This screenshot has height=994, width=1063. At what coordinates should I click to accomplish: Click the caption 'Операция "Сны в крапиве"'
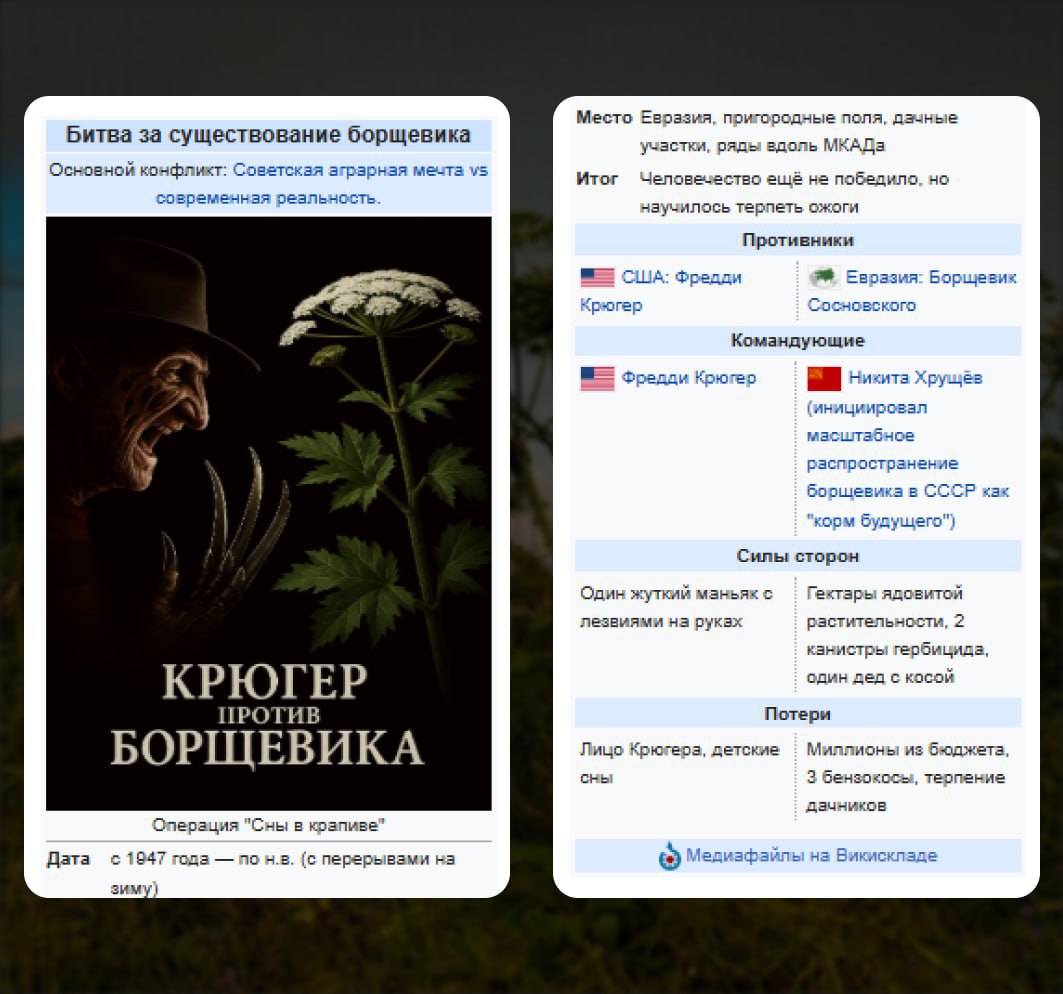click(268, 825)
